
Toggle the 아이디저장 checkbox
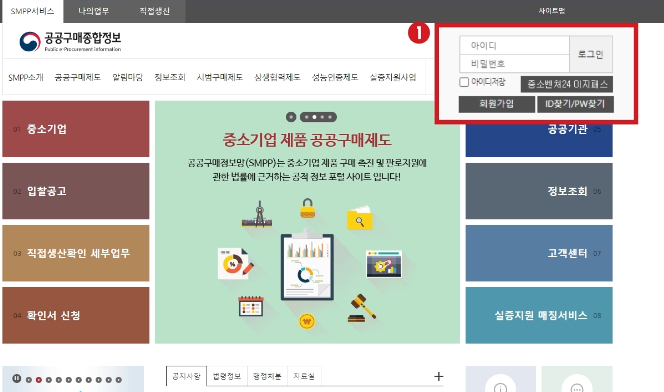click(x=464, y=82)
